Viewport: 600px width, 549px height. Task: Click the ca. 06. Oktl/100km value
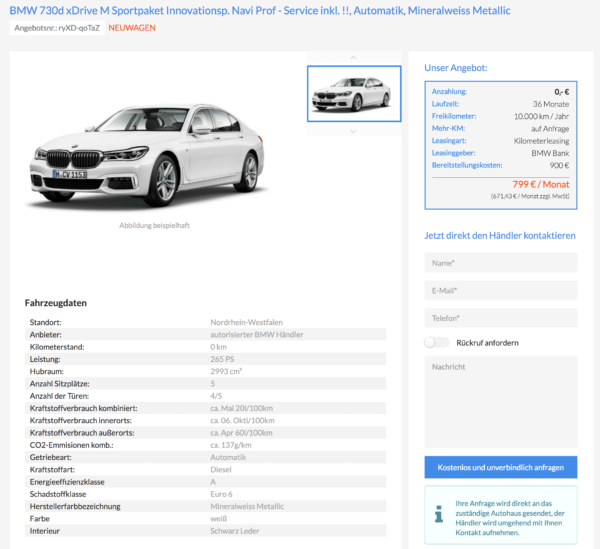242,420
